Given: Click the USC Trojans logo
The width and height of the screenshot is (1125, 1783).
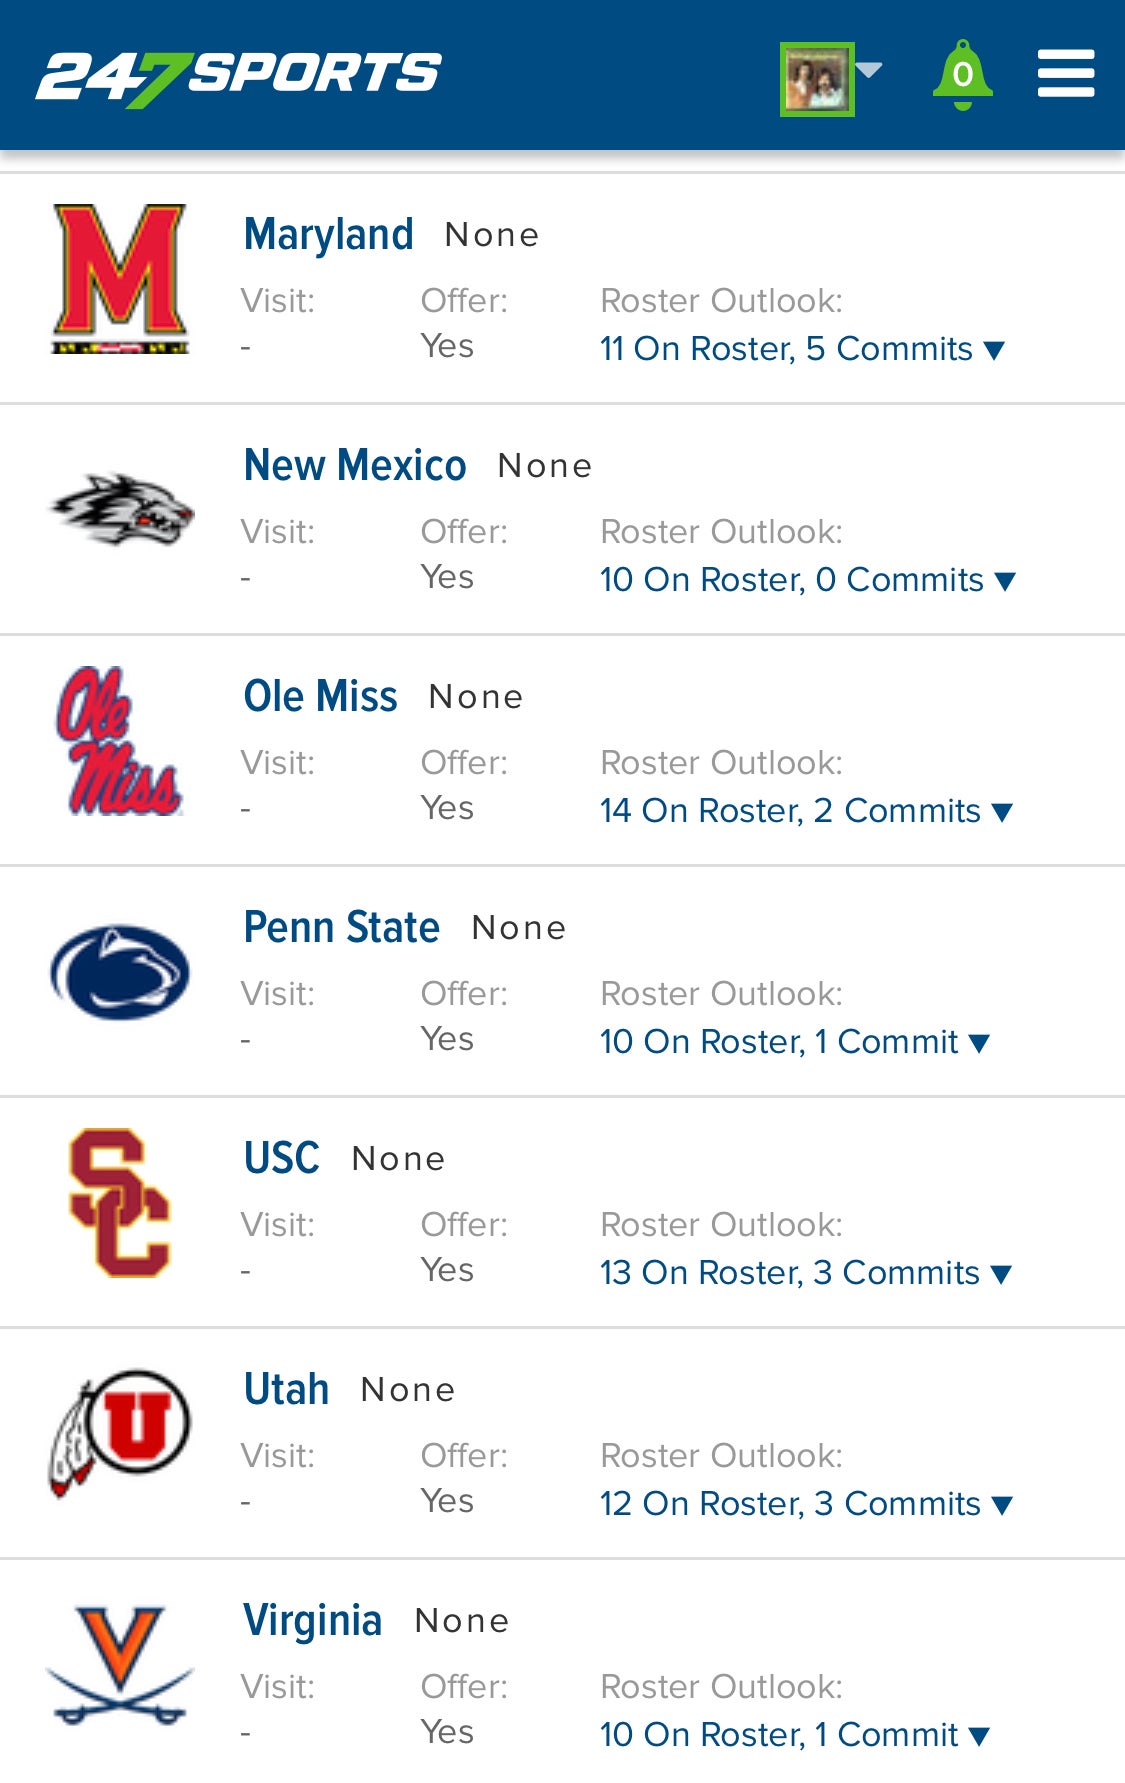Looking at the screenshot, I should point(120,1203).
